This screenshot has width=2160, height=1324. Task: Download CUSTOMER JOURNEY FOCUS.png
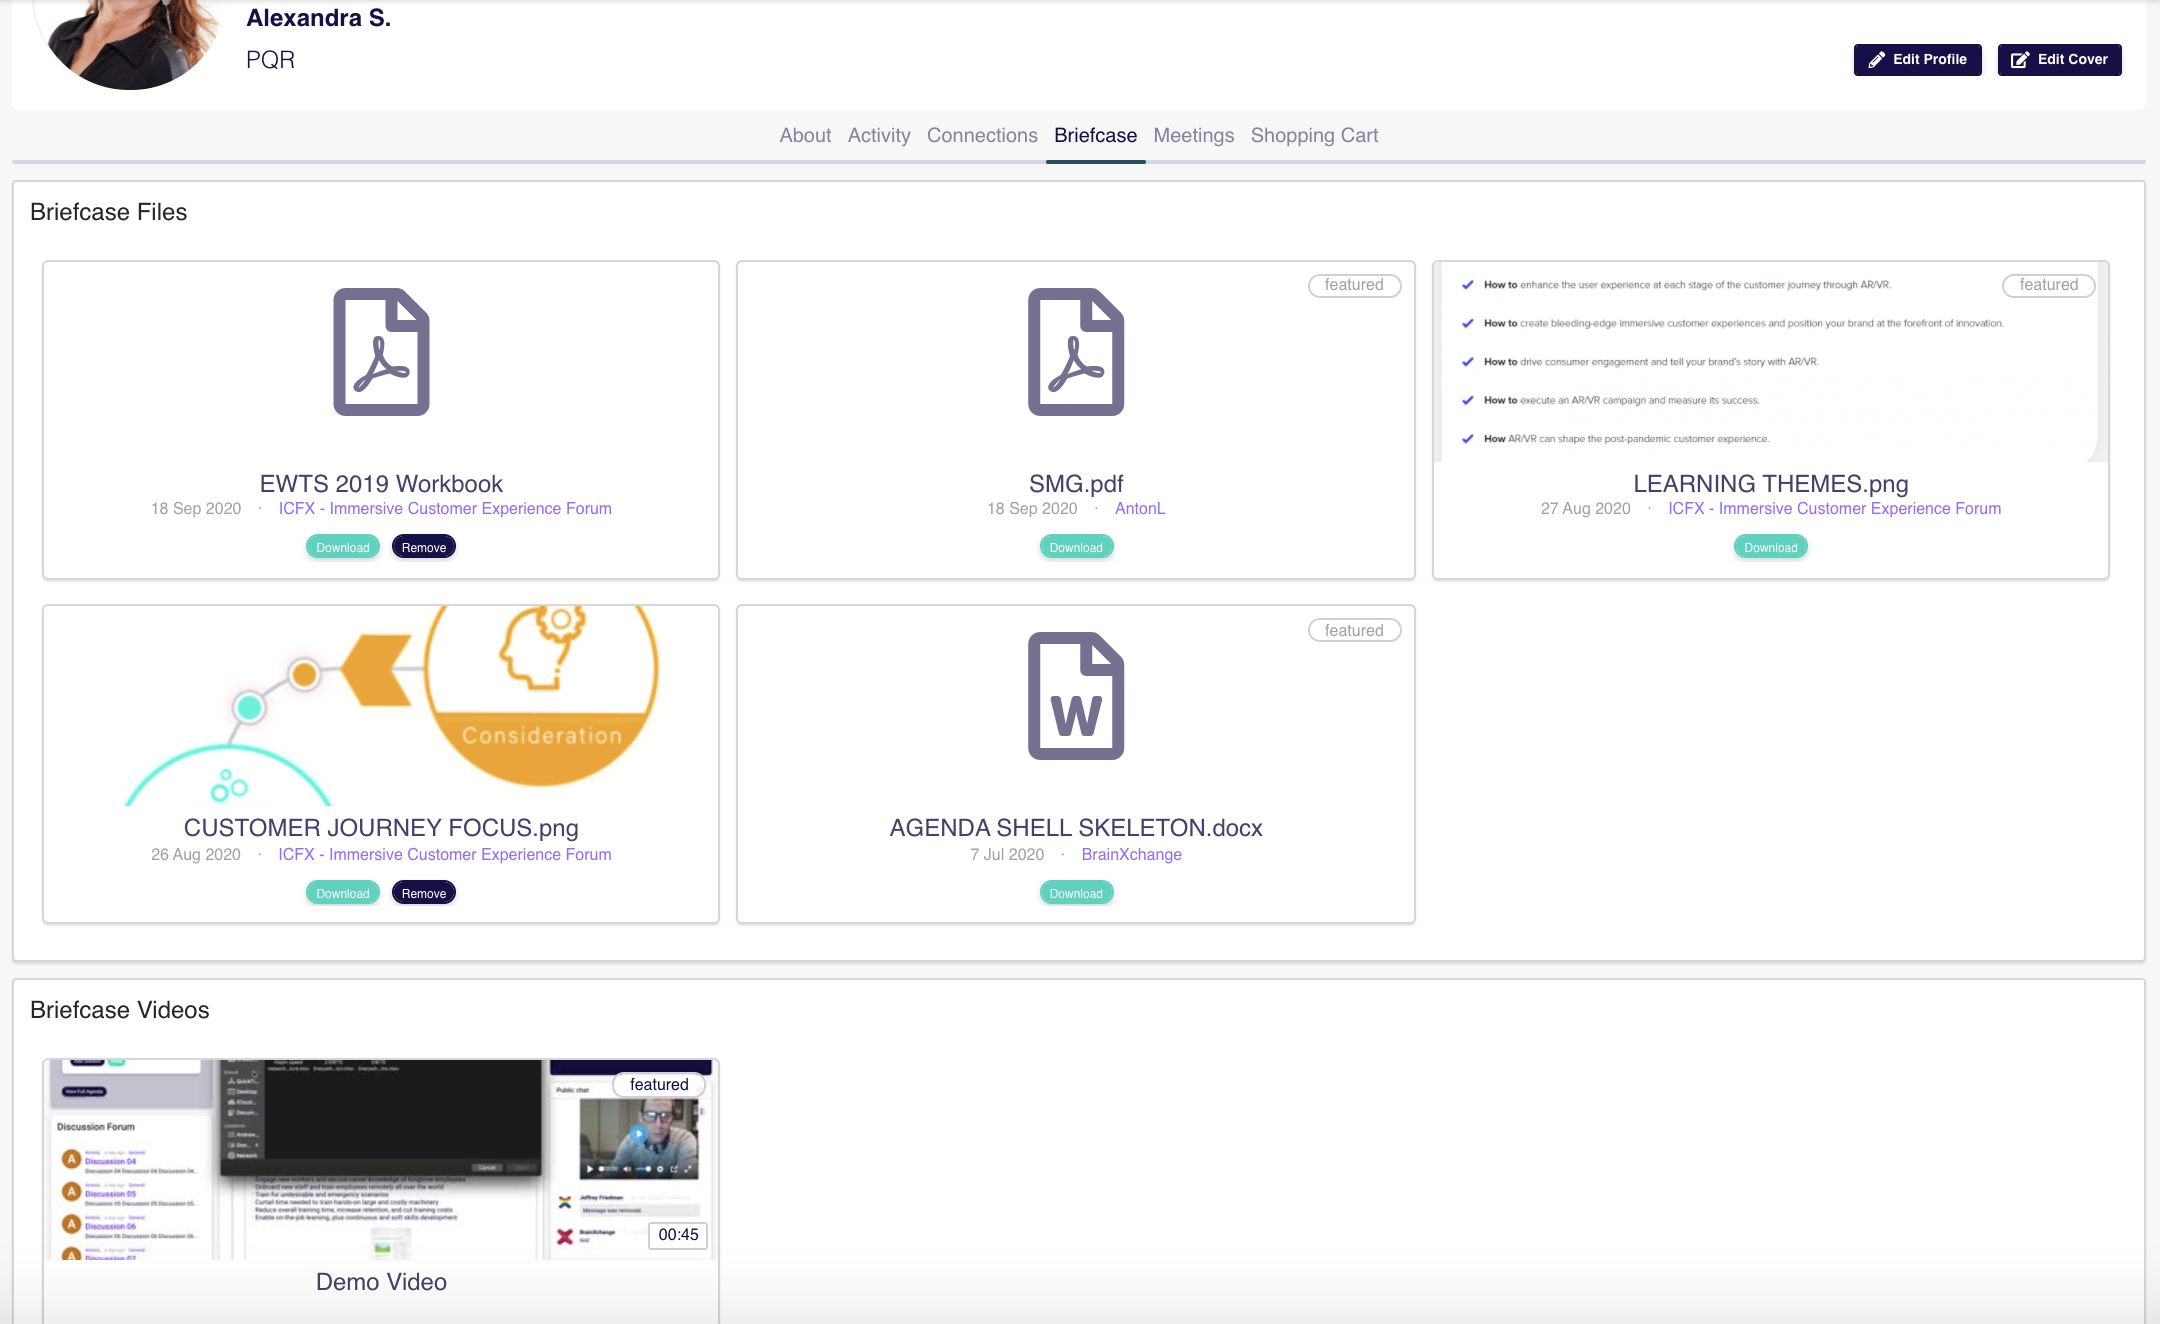pyautogui.click(x=343, y=893)
